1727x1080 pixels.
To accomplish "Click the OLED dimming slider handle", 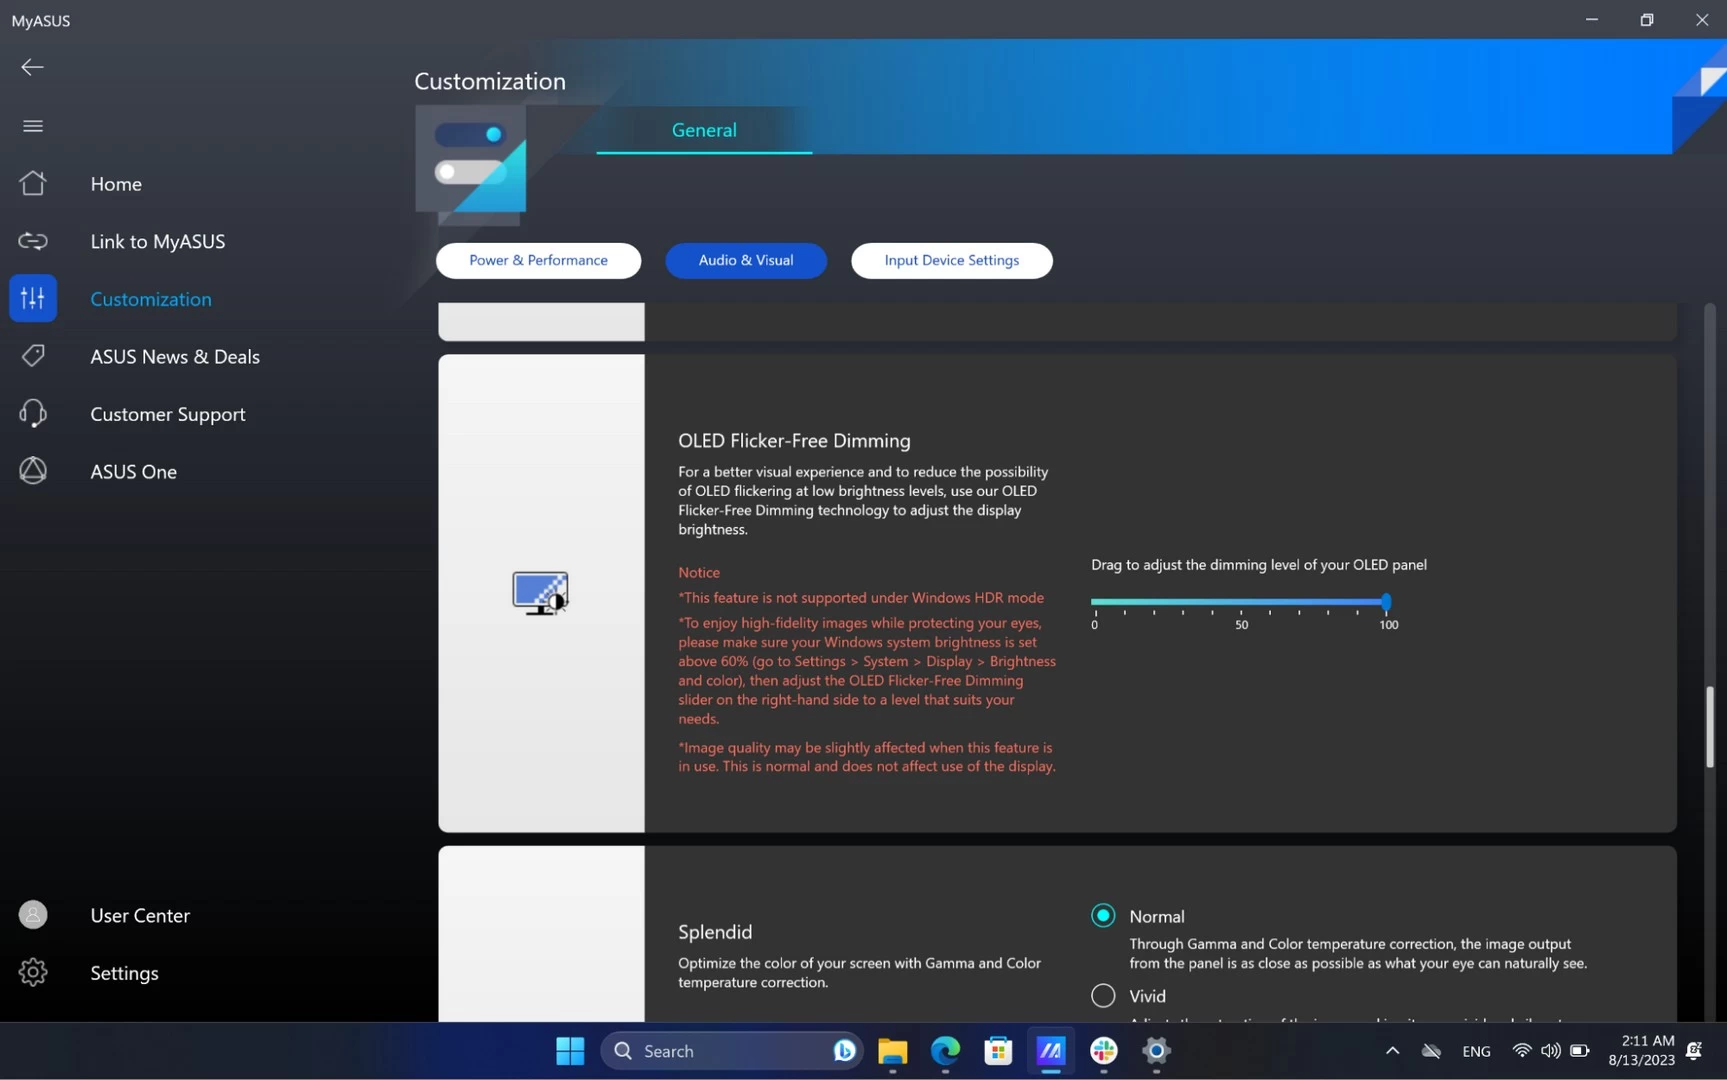I will (x=1386, y=602).
